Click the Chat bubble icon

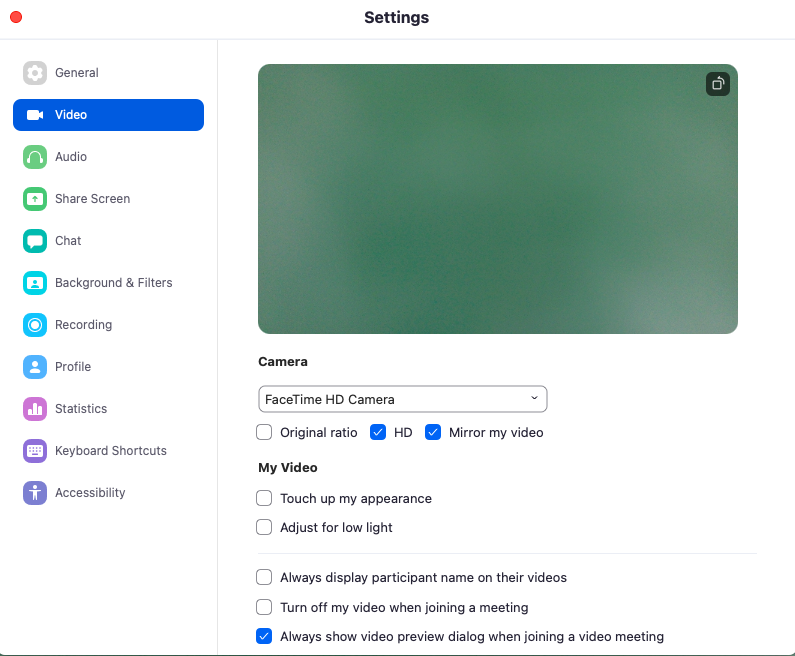[x=35, y=241]
